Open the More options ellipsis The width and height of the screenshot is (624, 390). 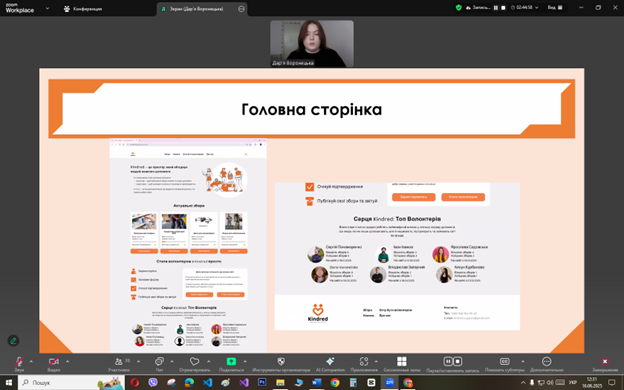pyautogui.click(x=546, y=361)
